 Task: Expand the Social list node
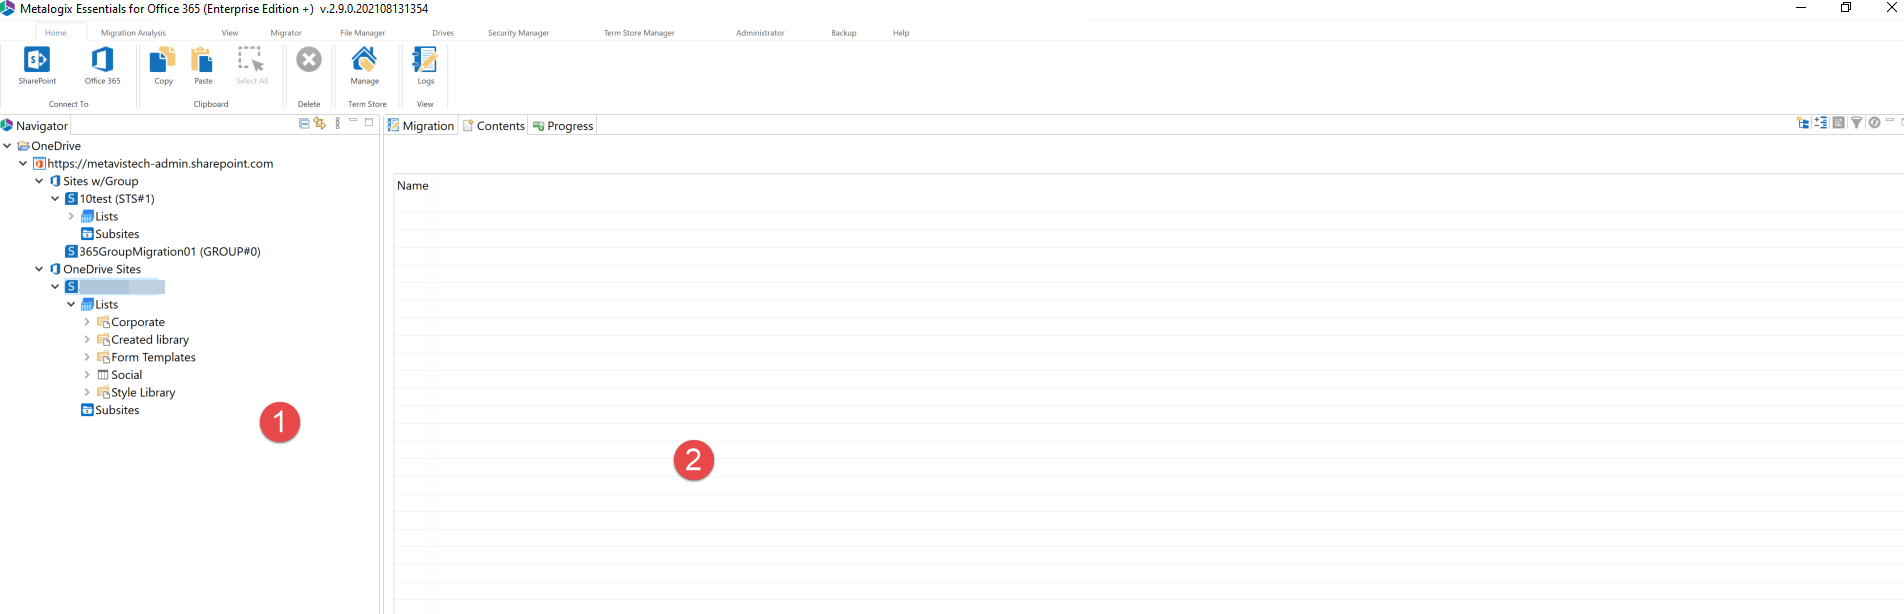pyautogui.click(x=87, y=375)
